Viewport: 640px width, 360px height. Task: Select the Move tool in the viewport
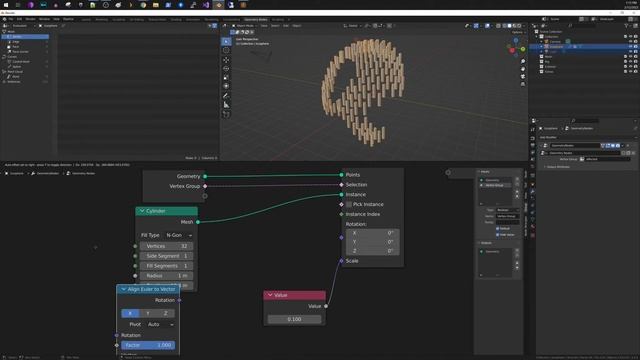[226, 60]
